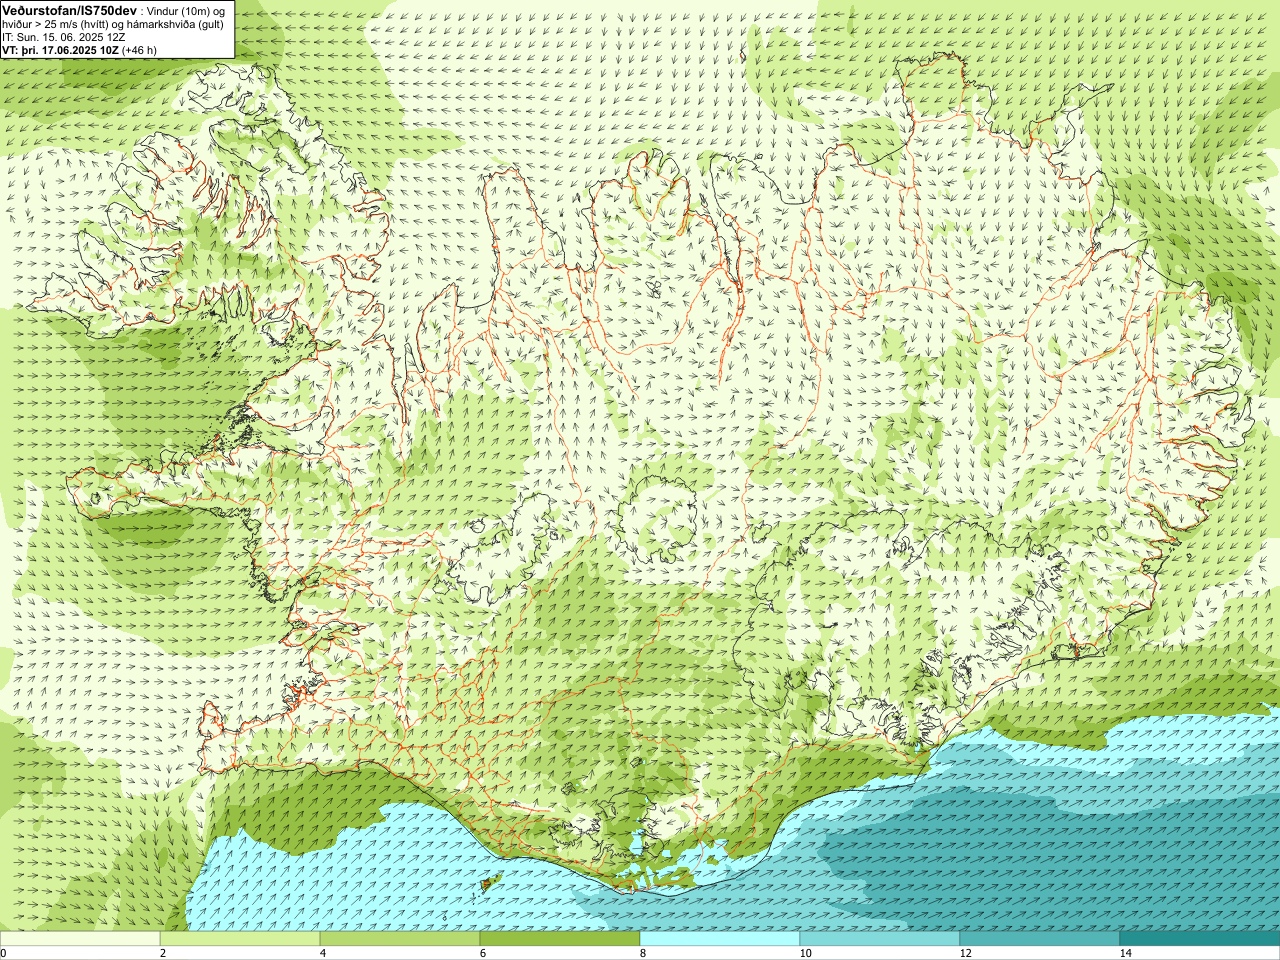Click the 10–12 m/s turquoise legend swatch
Screen dimensions: 1280x960
click(x=880, y=939)
